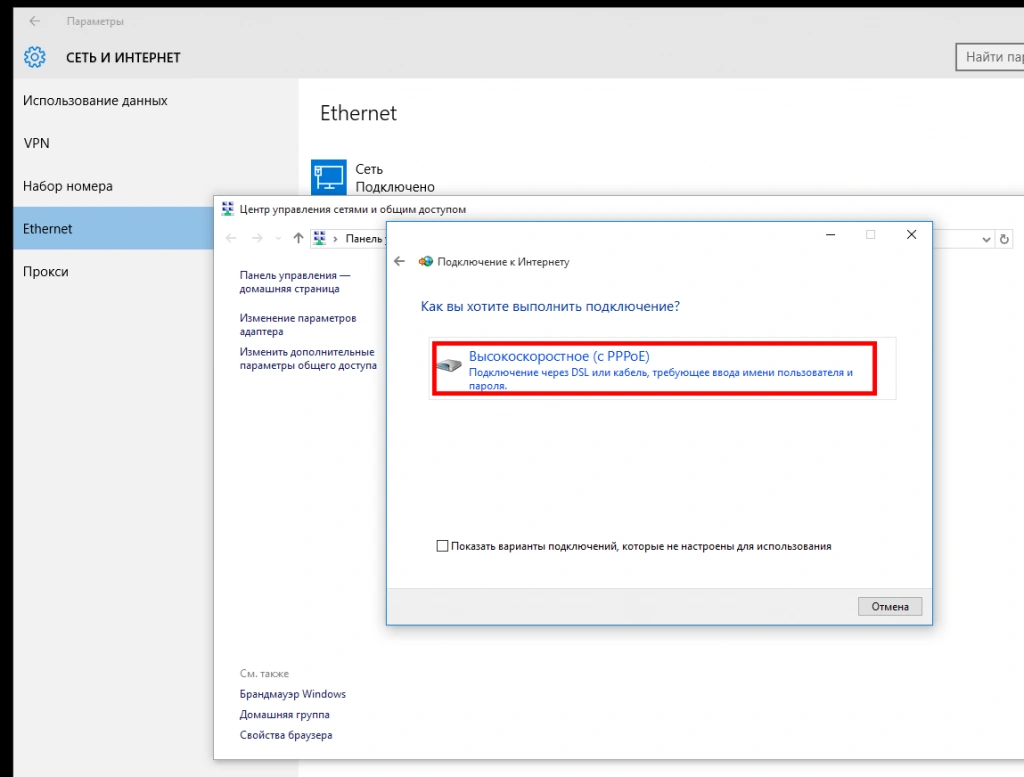Open the VPN settings section
Viewport: 1024px width, 777px height.
pos(36,143)
